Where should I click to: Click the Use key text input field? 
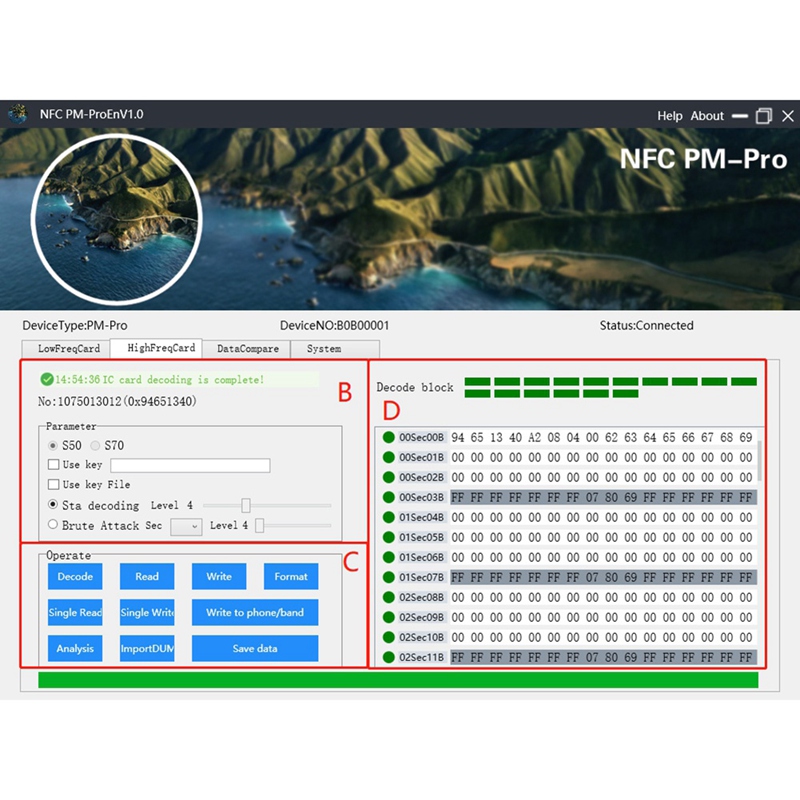(x=190, y=465)
